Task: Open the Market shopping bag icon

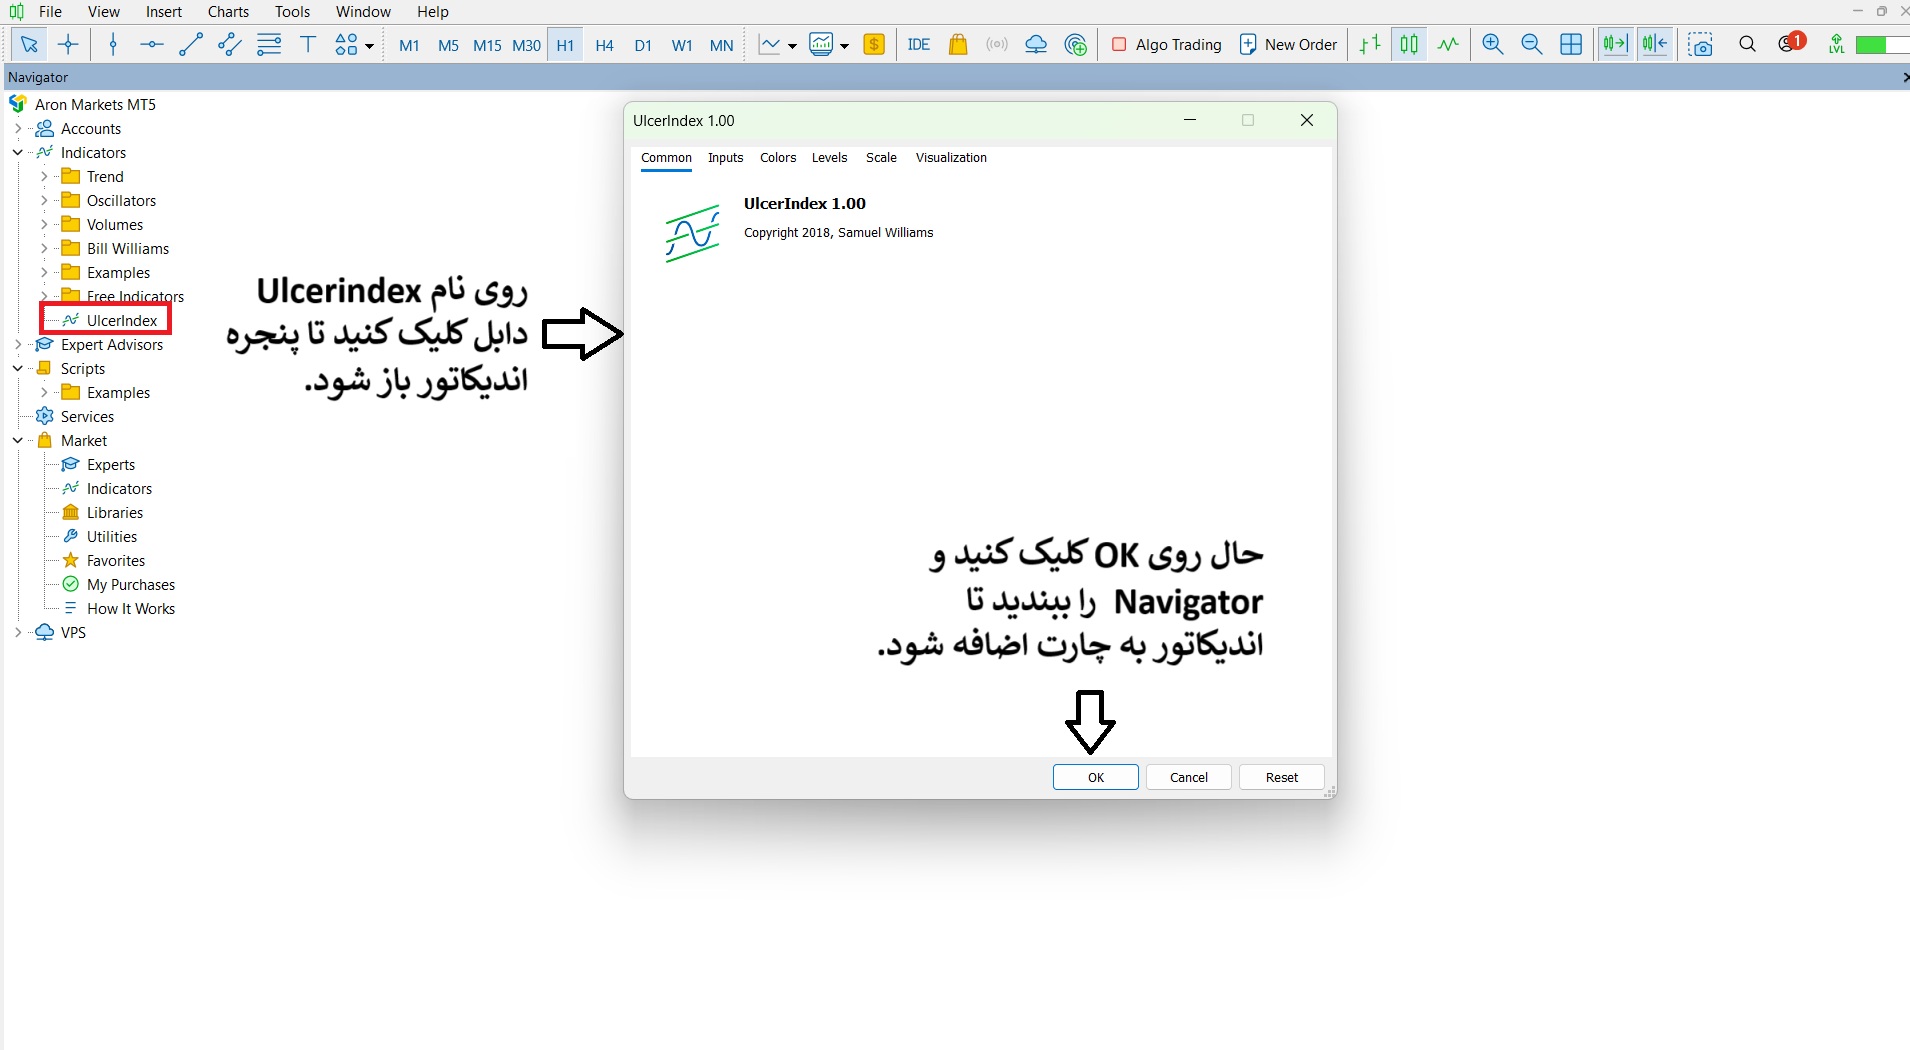Action: pos(958,44)
